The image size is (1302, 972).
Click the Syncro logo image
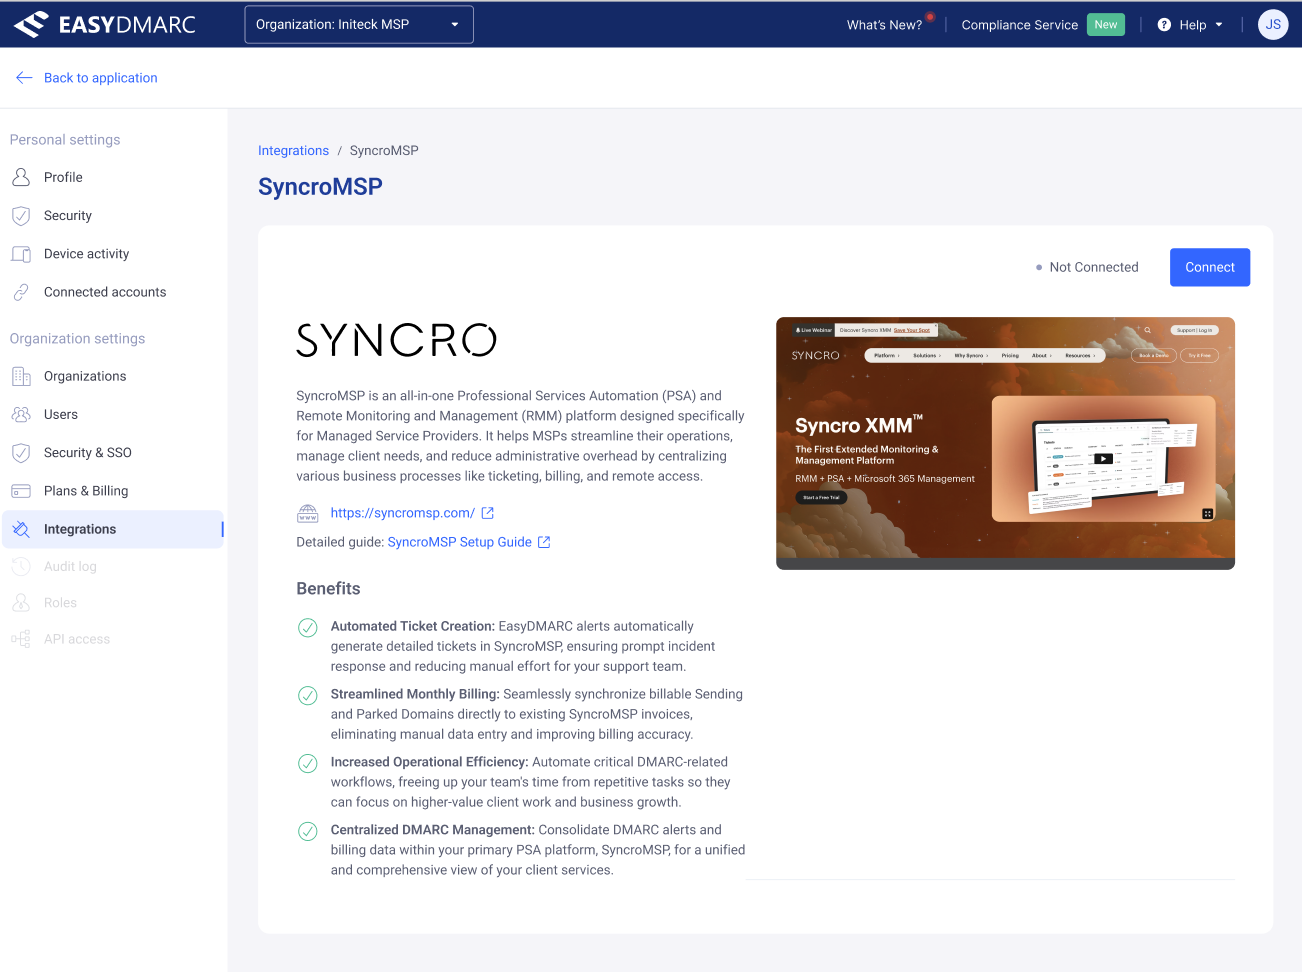(x=396, y=340)
